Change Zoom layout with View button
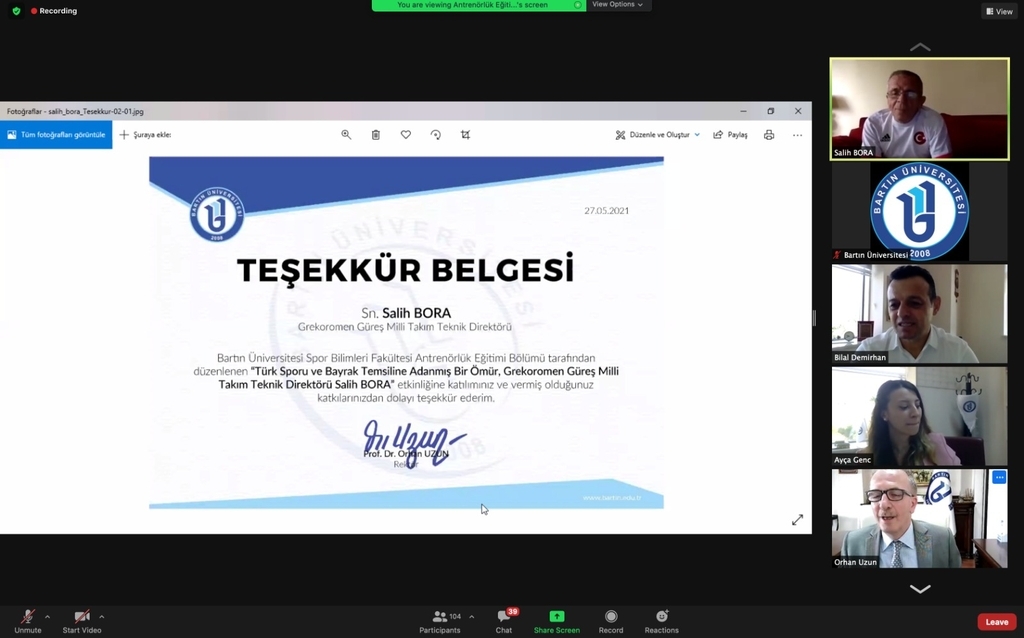1024x638 pixels. tap(999, 11)
